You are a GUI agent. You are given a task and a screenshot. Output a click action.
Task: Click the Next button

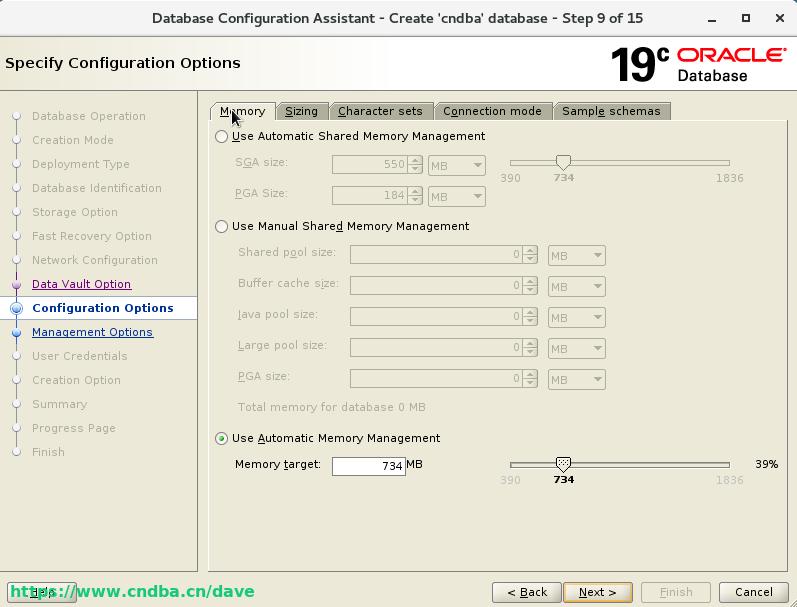pos(598,592)
